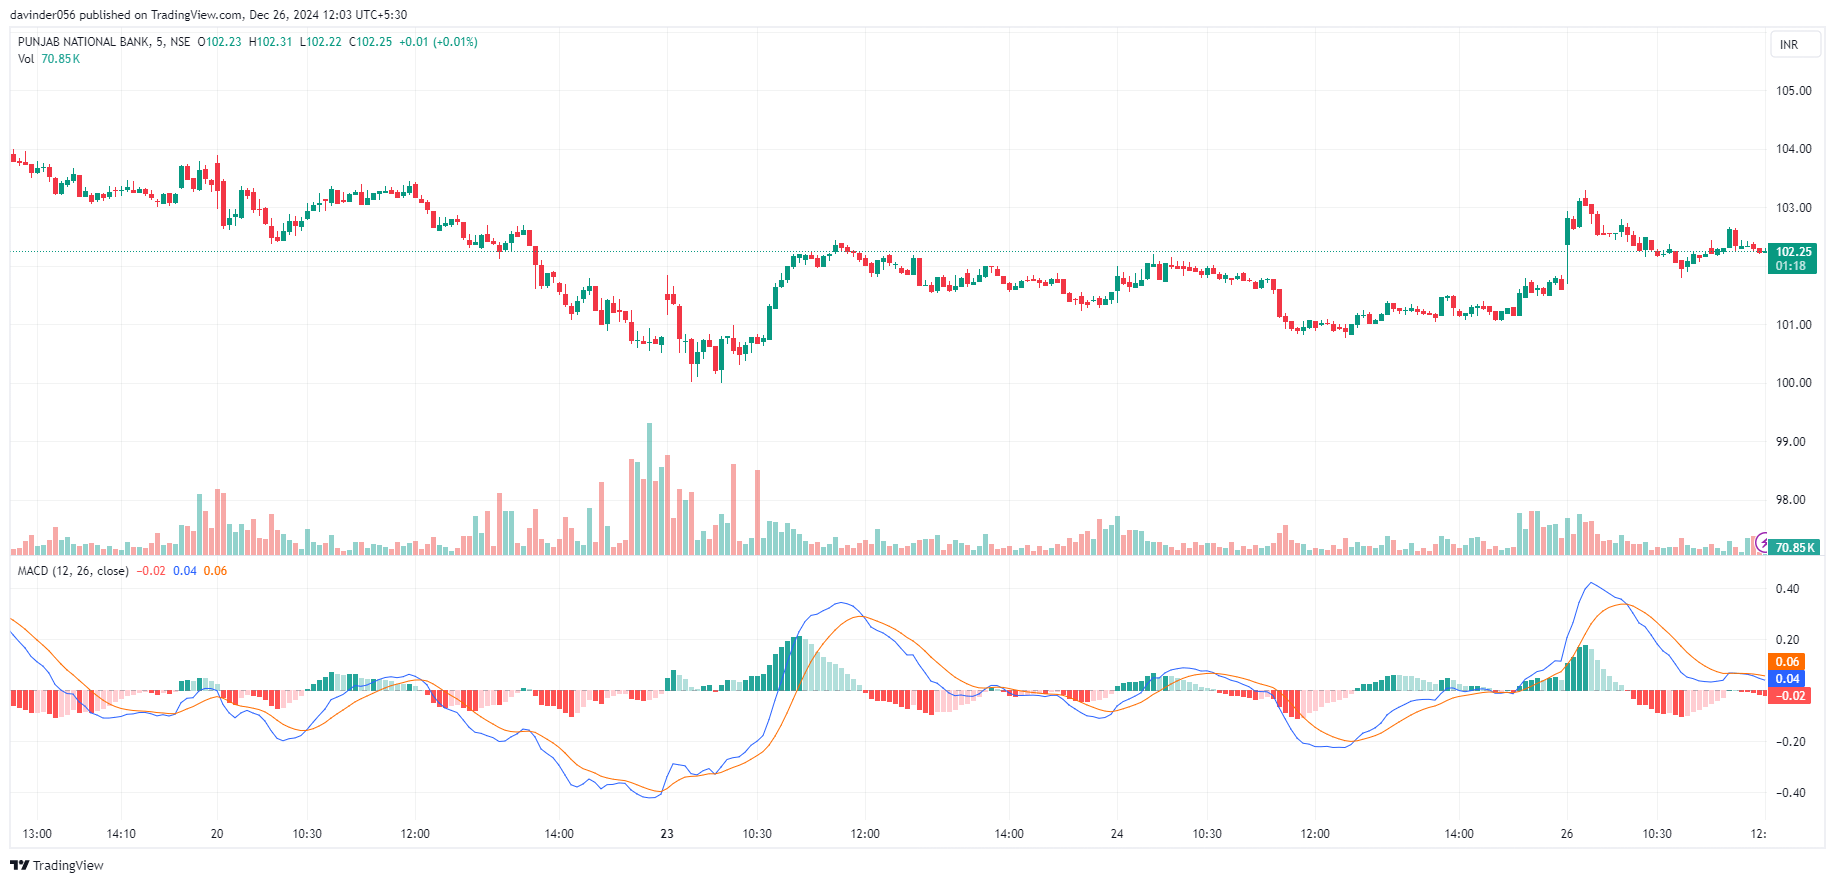Click the orange 0.06 signal axis tag
Screen dimensions: 1835x883
1787,662
